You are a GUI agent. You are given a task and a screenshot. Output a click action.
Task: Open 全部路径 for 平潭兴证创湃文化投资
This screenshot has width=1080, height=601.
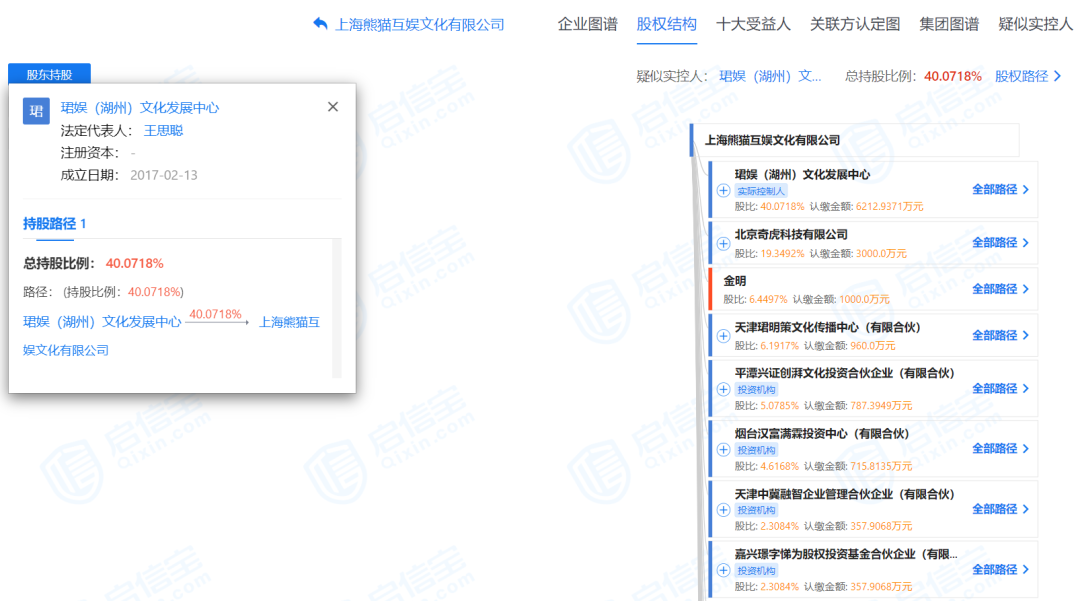pos(1000,388)
